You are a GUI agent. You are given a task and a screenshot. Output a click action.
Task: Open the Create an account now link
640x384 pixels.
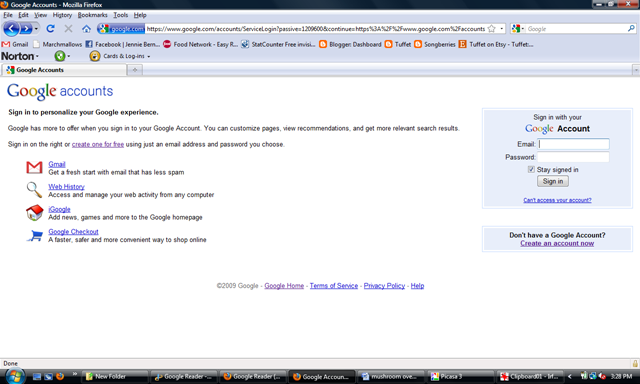[557, 243]
